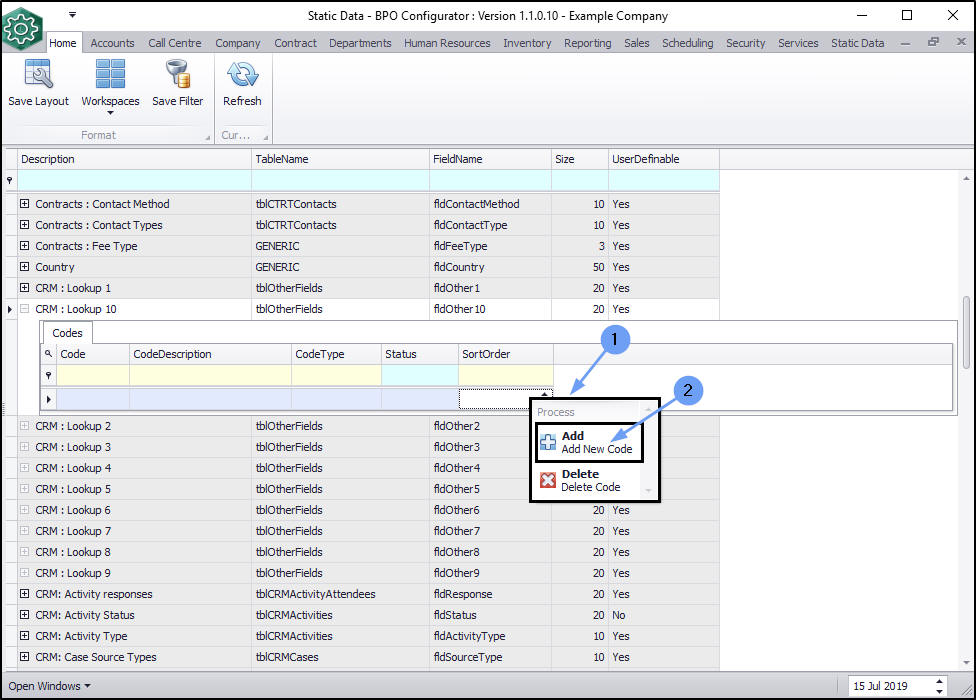Click the green gear application logo
The width and height of the screenshot is (976, 700).
22,28
